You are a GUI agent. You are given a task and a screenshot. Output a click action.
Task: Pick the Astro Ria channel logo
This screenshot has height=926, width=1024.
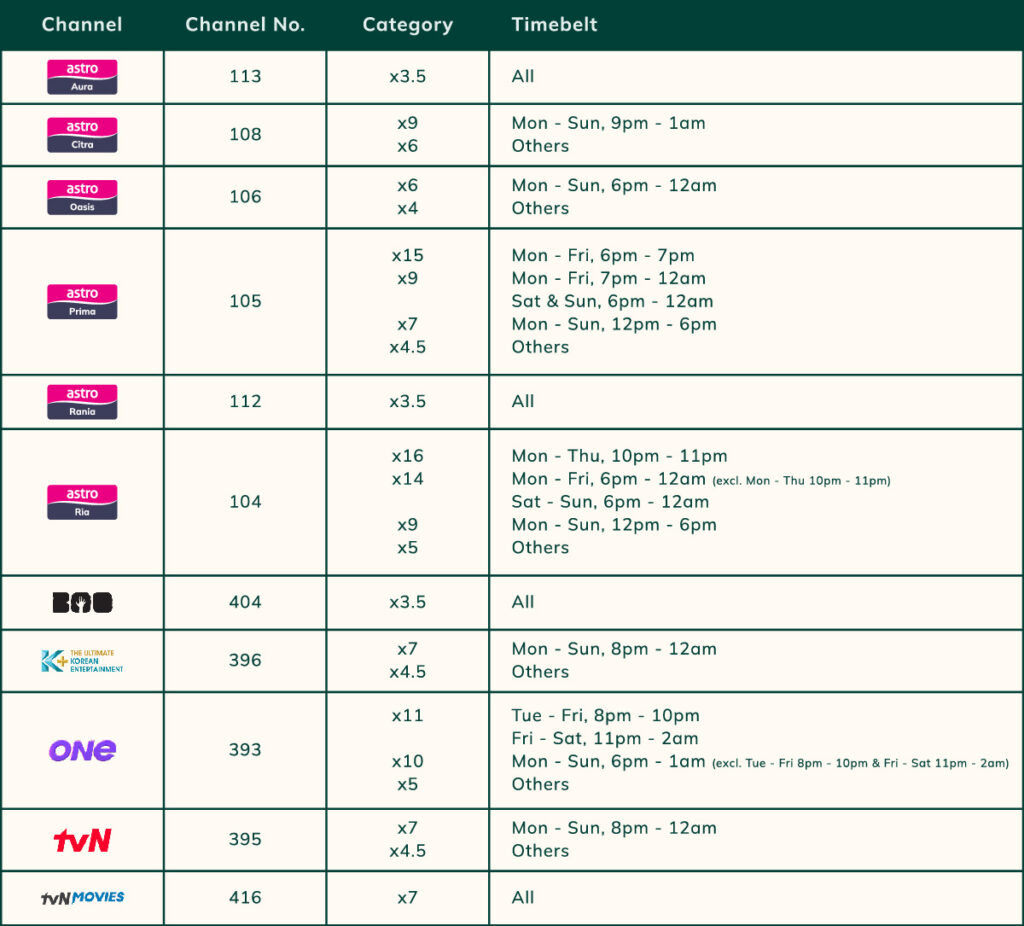coord(82,502)
